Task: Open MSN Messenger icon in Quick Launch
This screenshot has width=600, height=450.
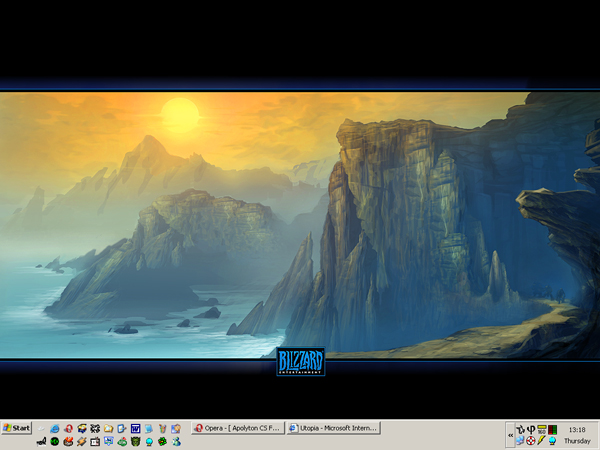Action: tap(175, 441)
